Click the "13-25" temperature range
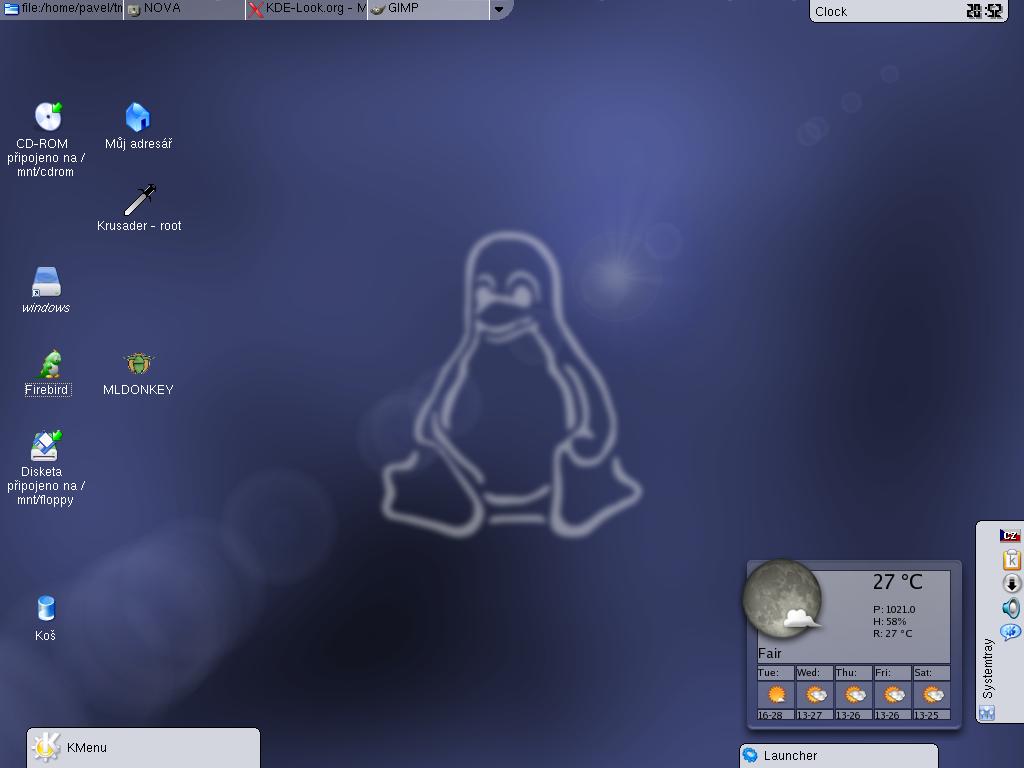Screen dimensions: 1024x768 pyautogui.click(x=926, y=715)
